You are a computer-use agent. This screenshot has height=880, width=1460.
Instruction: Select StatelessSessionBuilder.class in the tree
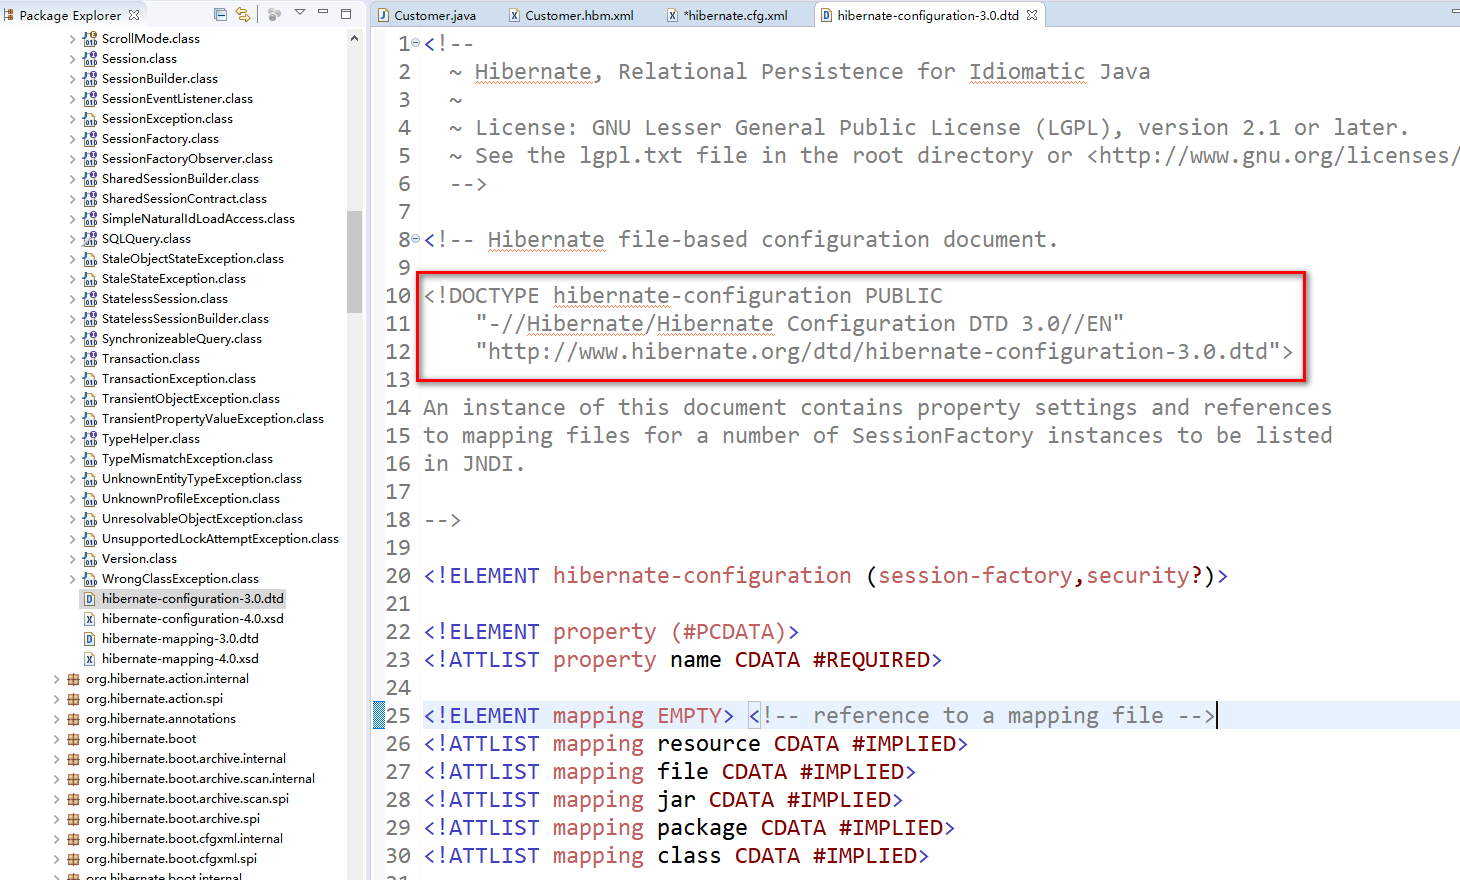(185, 319)
